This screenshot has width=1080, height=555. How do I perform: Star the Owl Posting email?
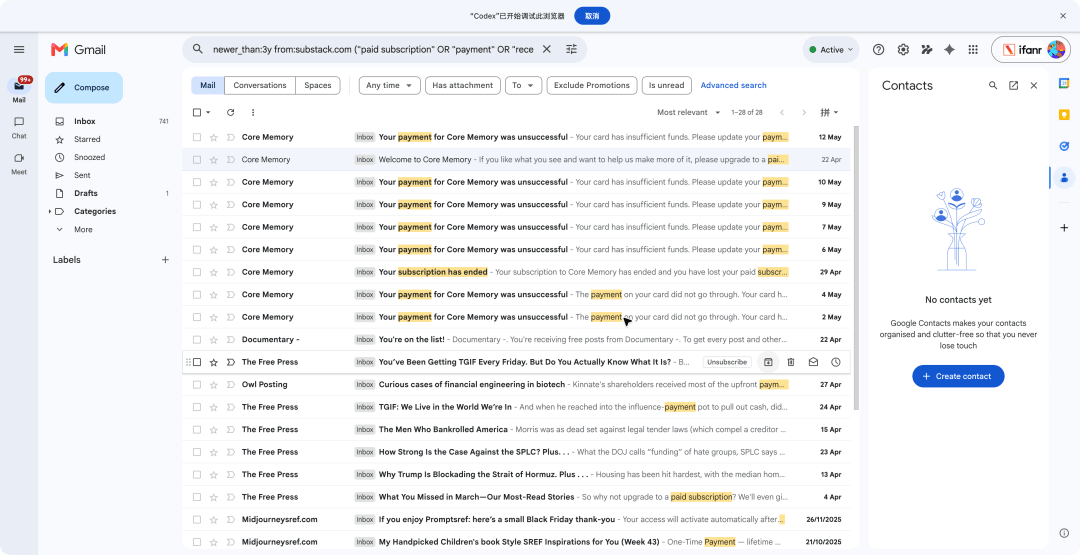[x=214, y=385]
